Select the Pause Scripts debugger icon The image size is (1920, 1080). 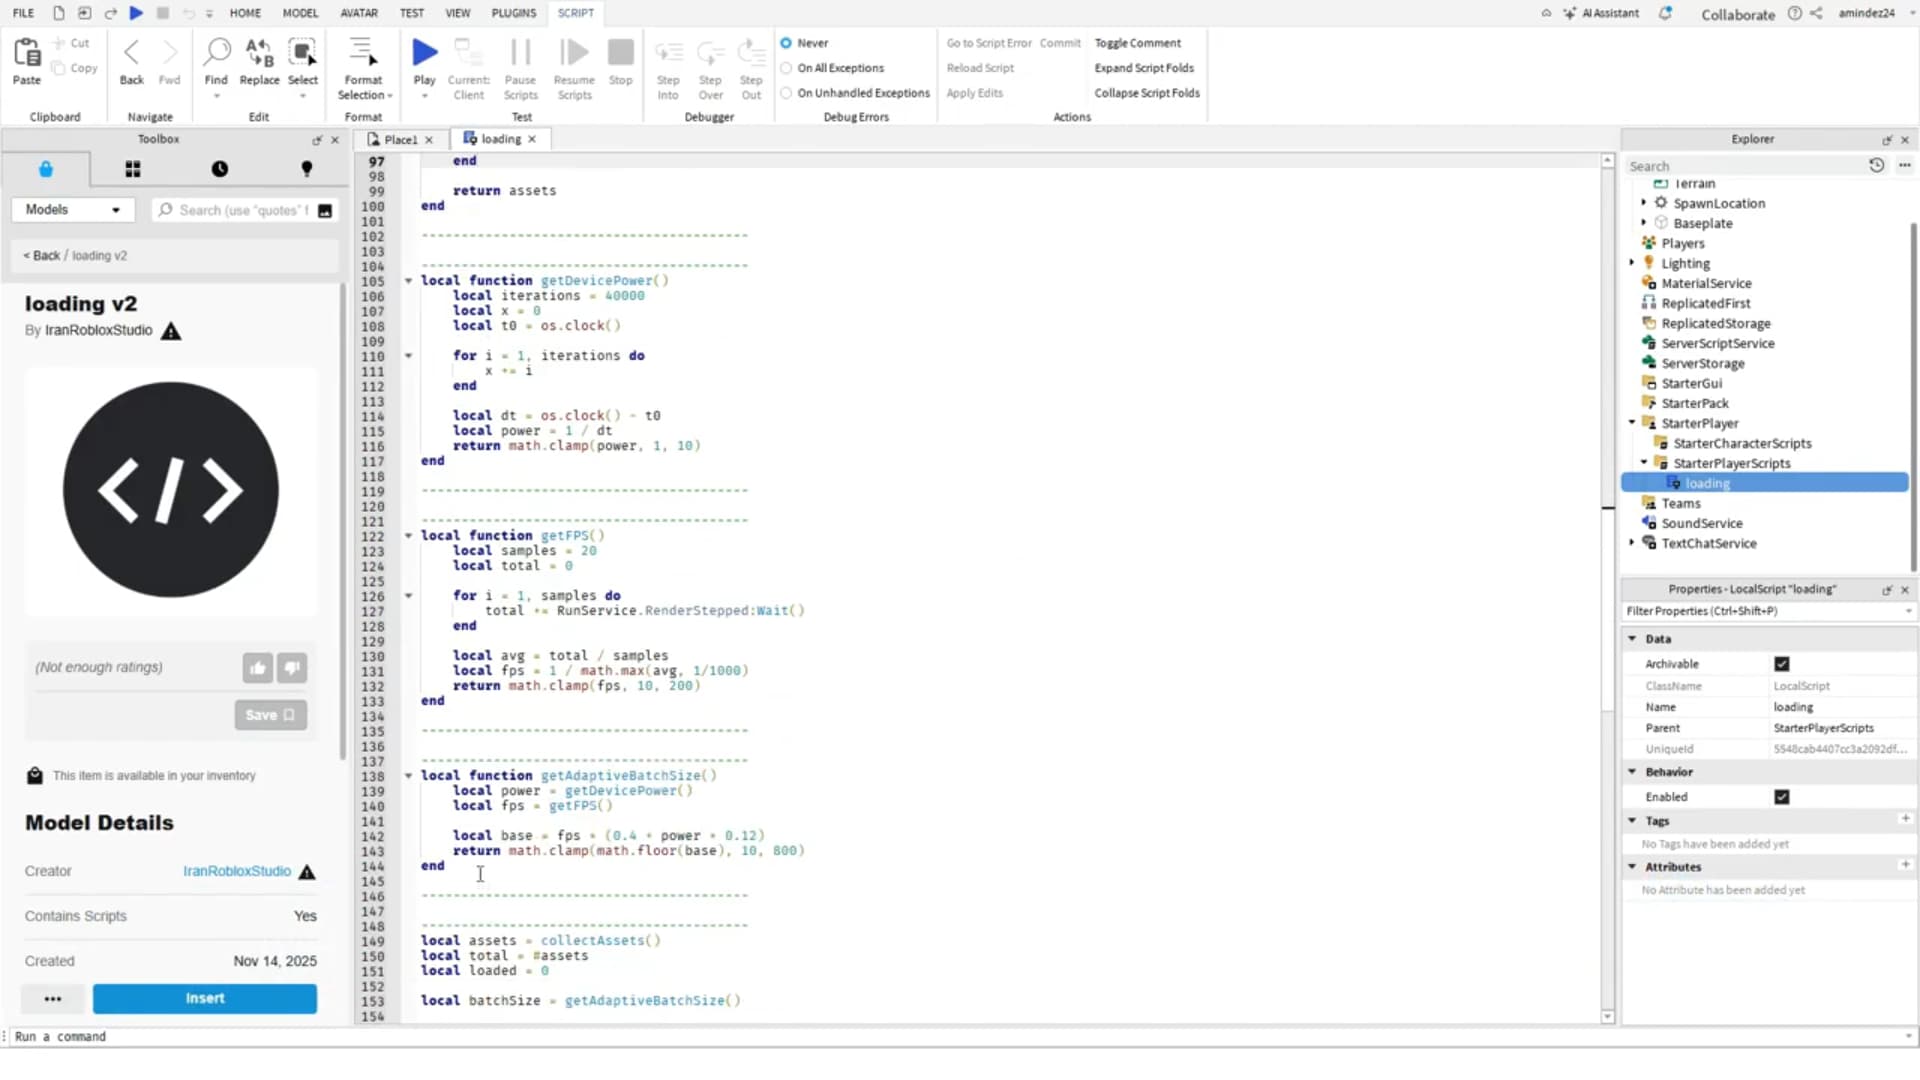(x=520, y=55)
